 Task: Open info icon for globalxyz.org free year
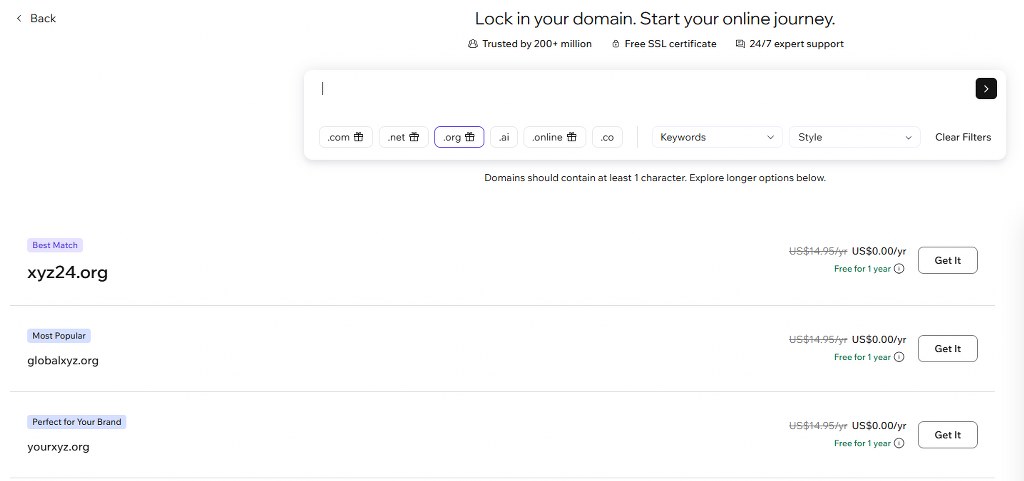click(899, 357)
